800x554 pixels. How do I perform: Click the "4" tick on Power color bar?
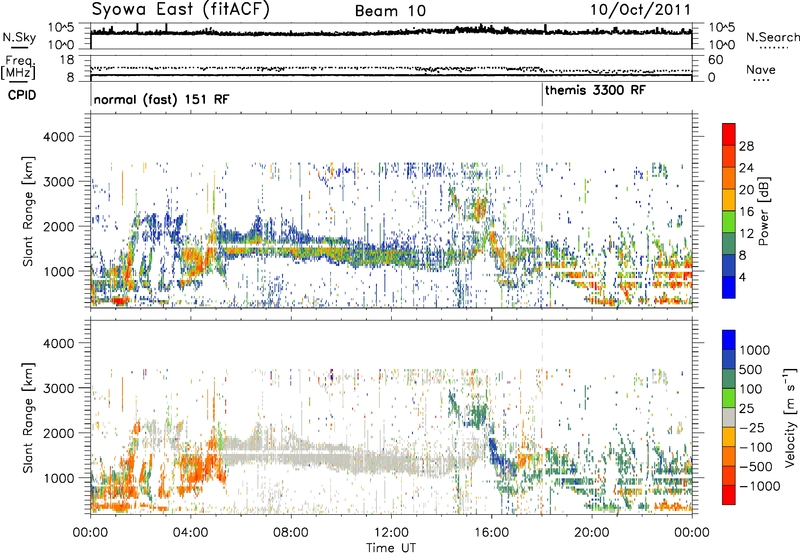[742, 277]
